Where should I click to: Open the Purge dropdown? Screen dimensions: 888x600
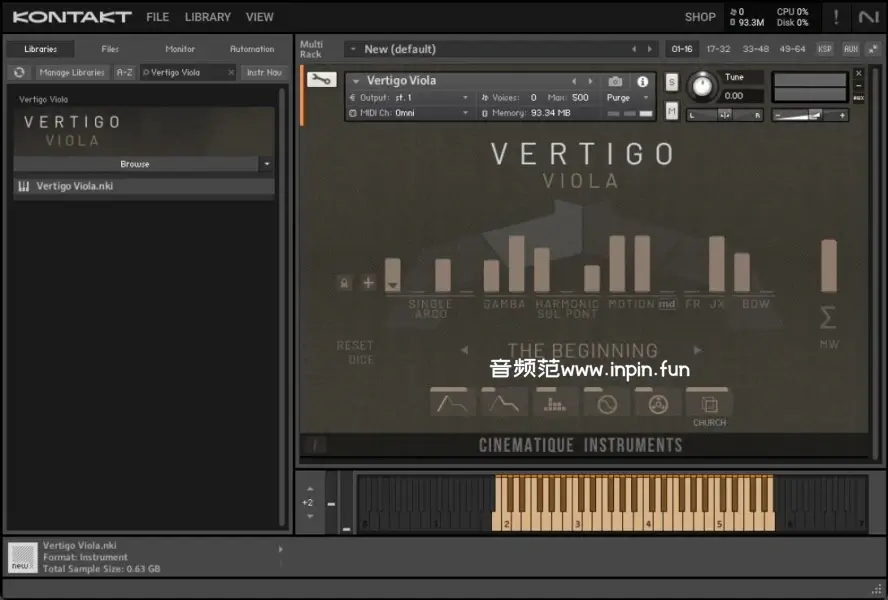(627, 98)
